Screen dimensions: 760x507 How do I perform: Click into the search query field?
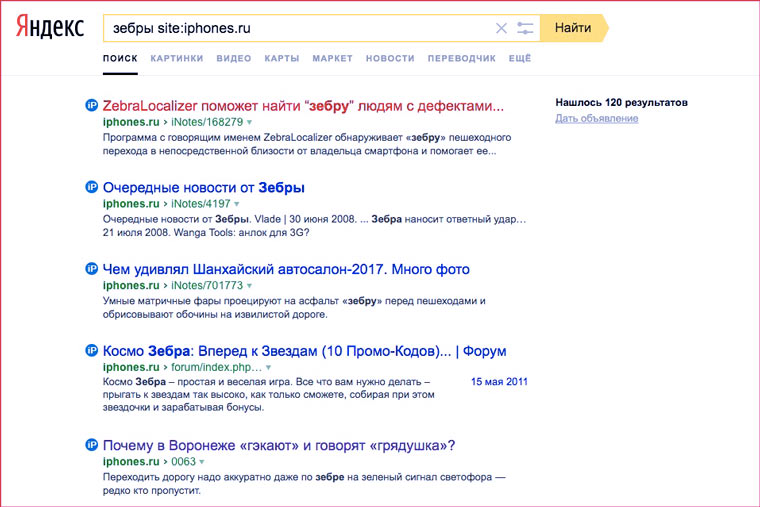coord(300,28)
